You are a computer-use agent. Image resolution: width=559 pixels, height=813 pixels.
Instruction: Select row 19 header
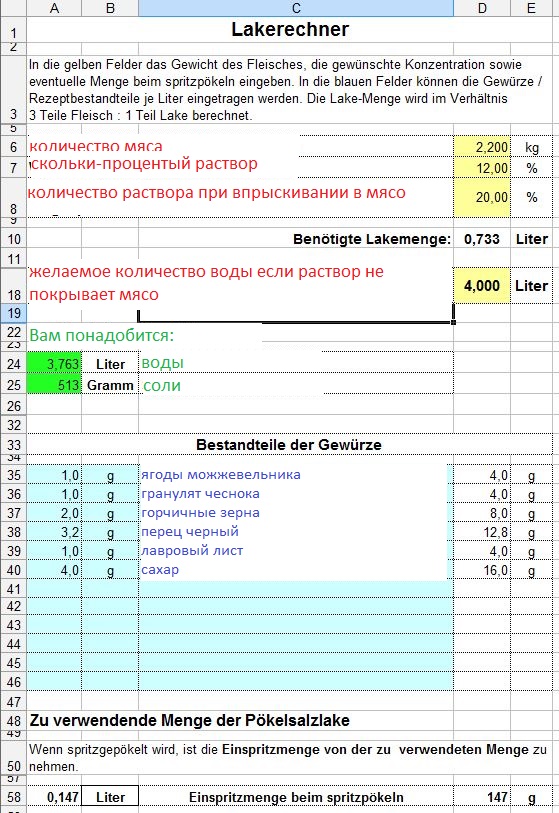tap(13, 313)
